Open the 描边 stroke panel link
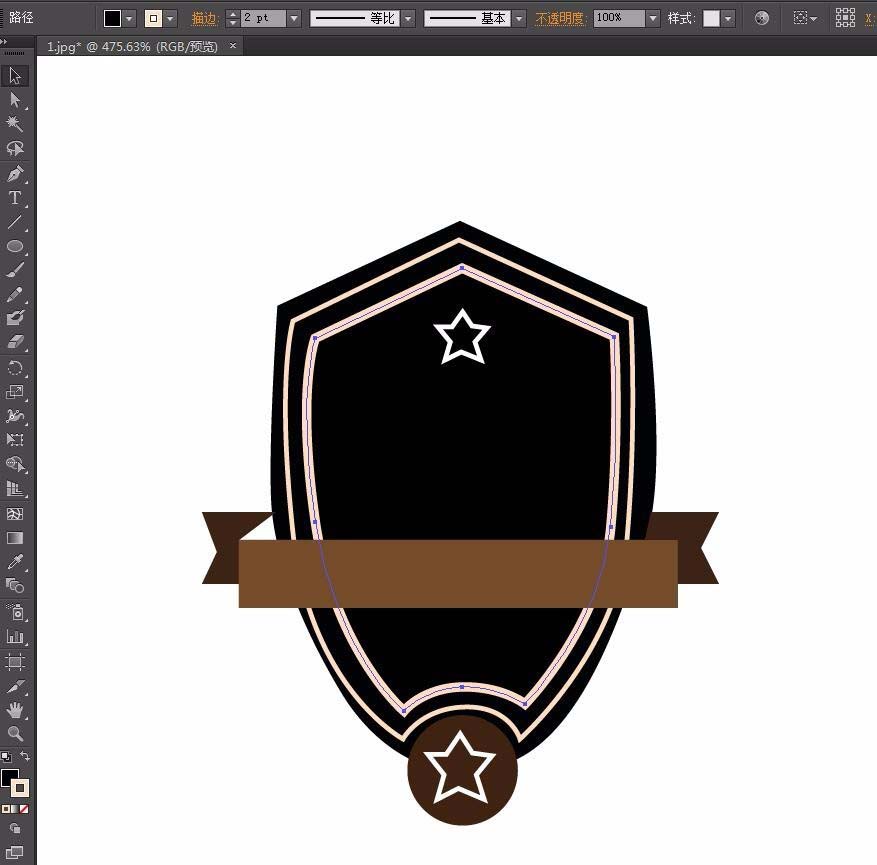The height and width of the screenshot is (865, 877). coord(204,18)
